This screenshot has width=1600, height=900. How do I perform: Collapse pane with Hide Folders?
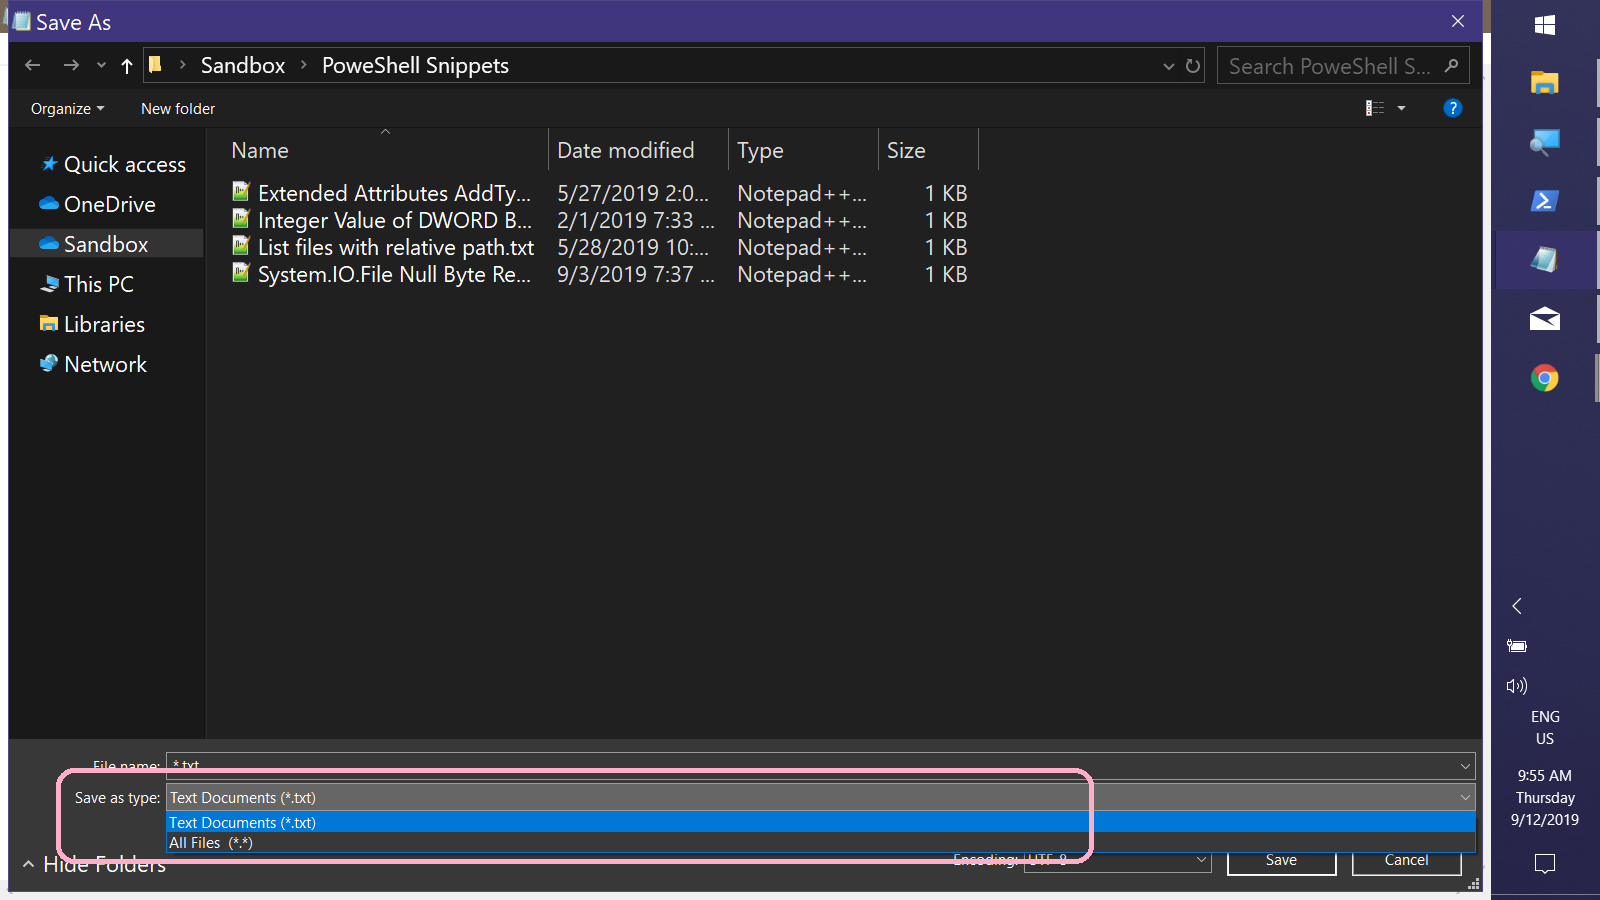pos(94,864)
